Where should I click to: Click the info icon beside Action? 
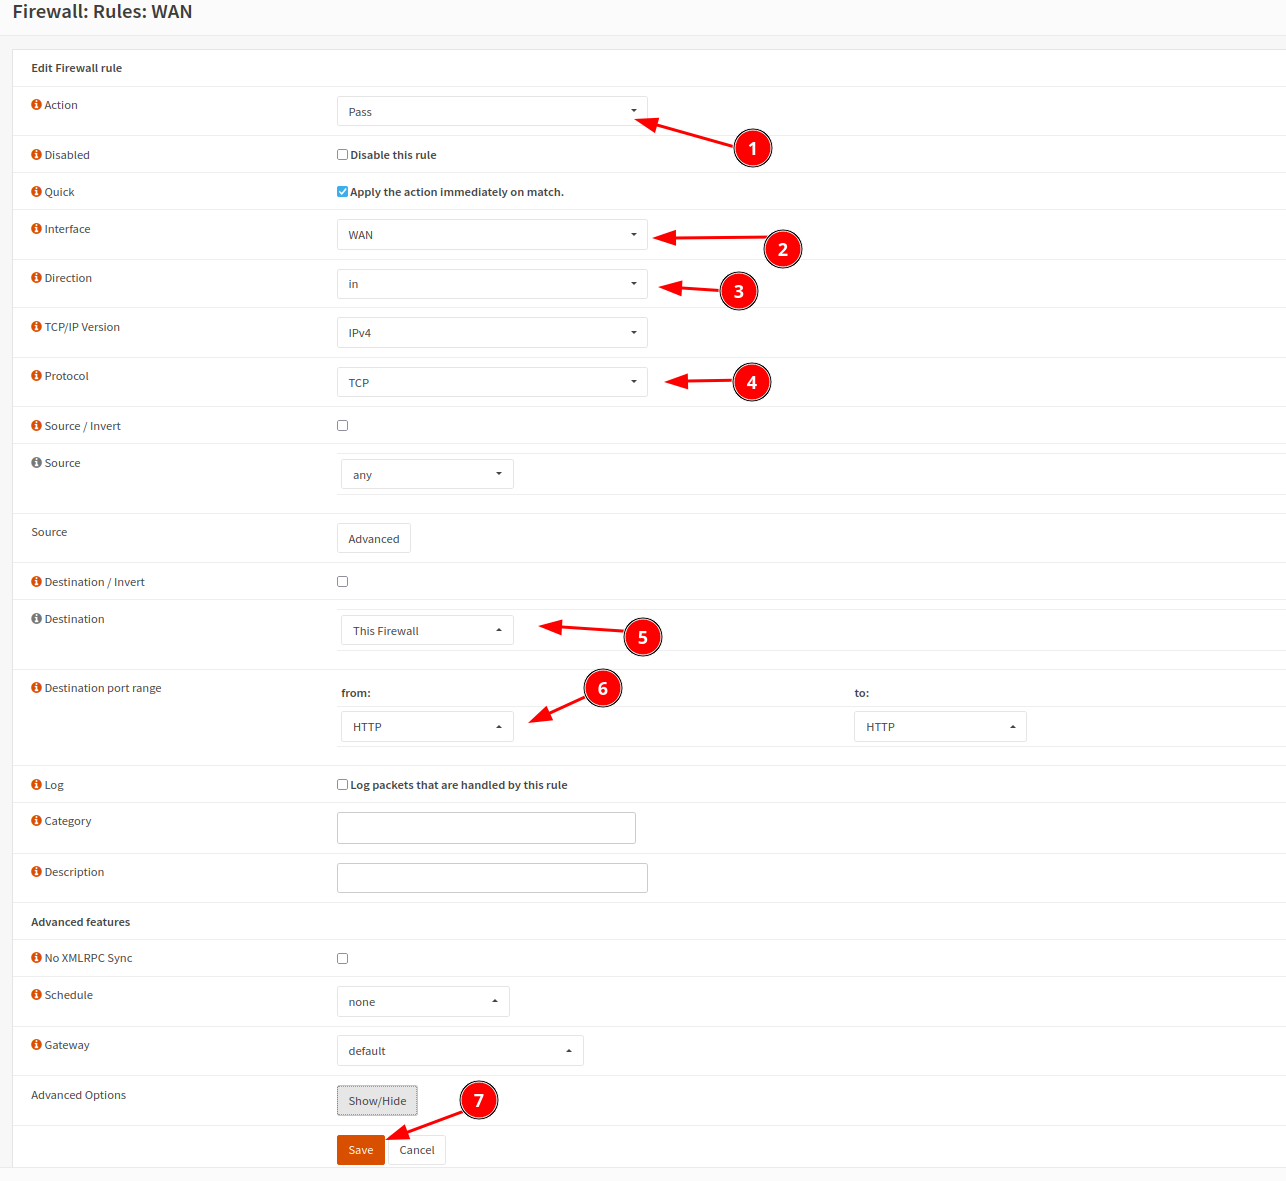point(36,105)
